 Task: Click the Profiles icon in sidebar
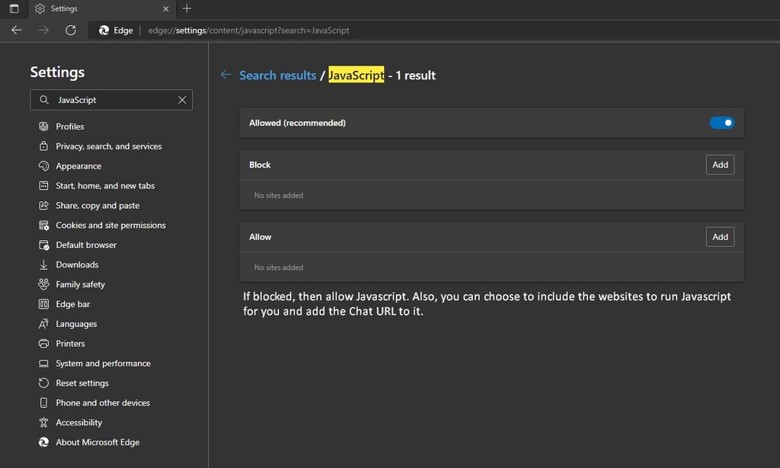(44, 127)
